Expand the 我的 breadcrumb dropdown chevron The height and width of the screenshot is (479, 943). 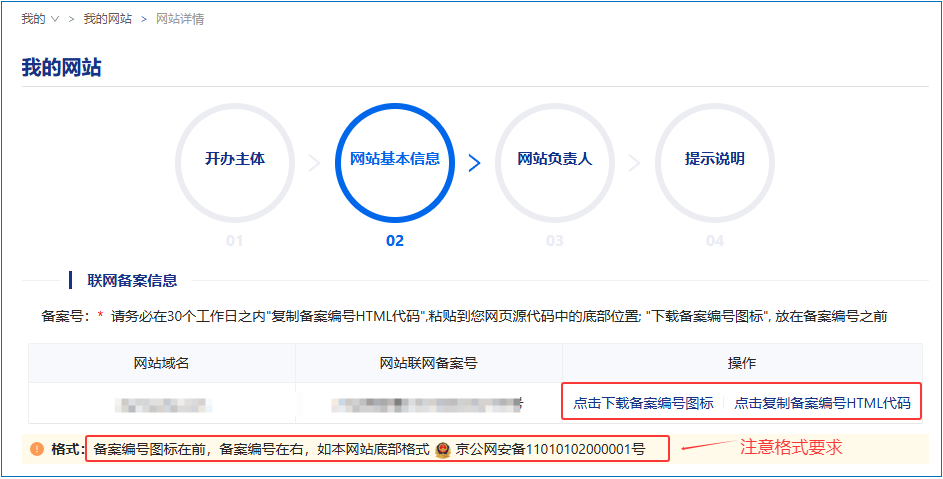tap(54, 19)
